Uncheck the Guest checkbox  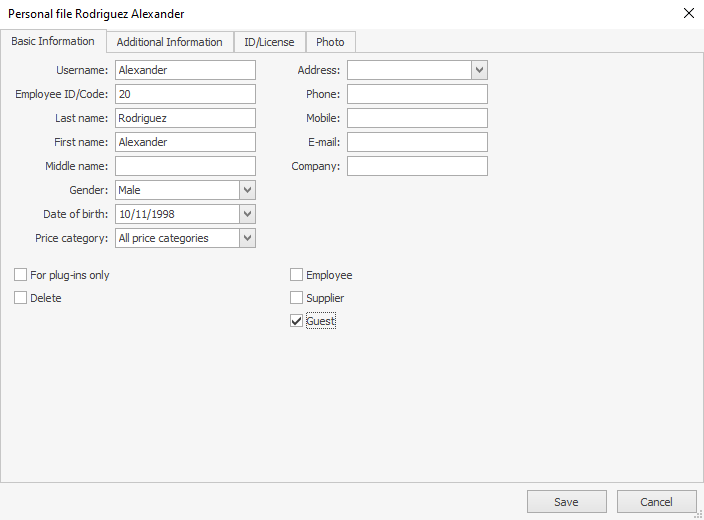(297, 321)
